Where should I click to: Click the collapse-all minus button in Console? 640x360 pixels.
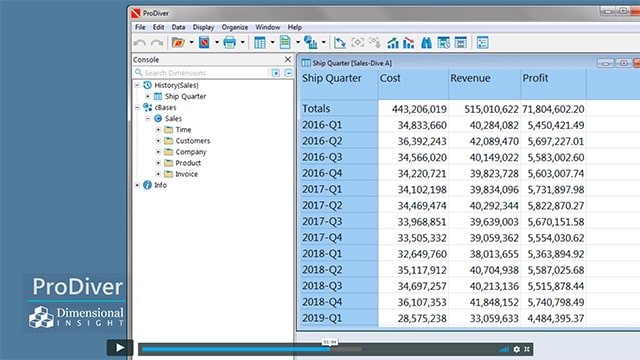289,73
